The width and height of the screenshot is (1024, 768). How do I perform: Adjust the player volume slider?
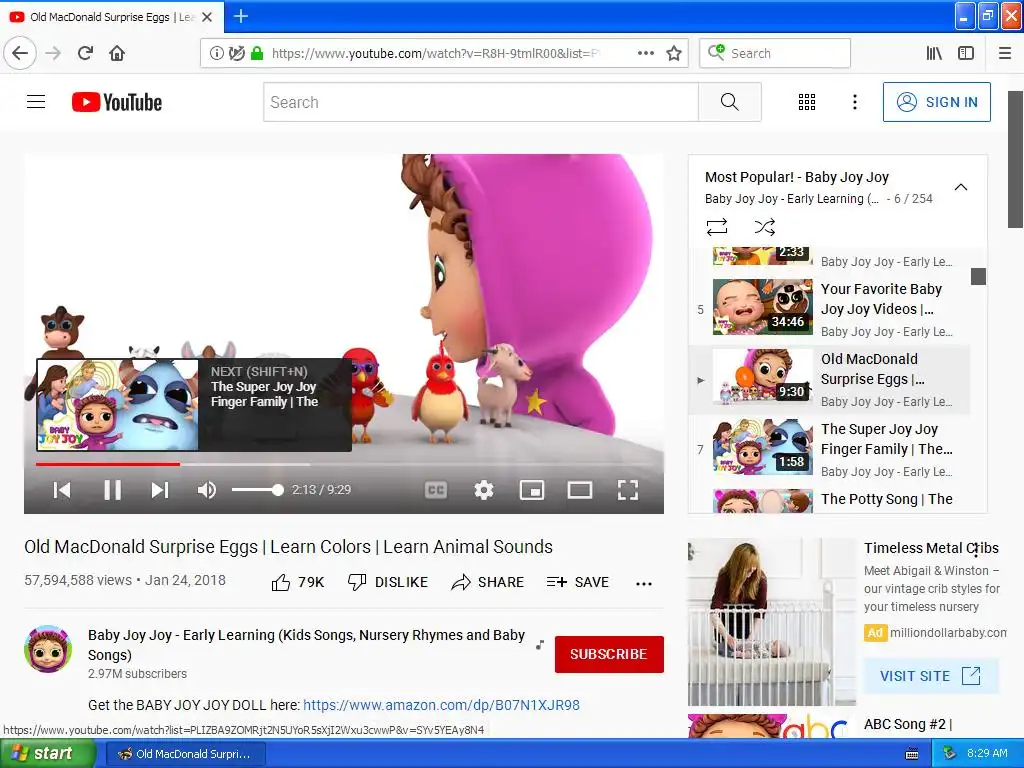257,490
